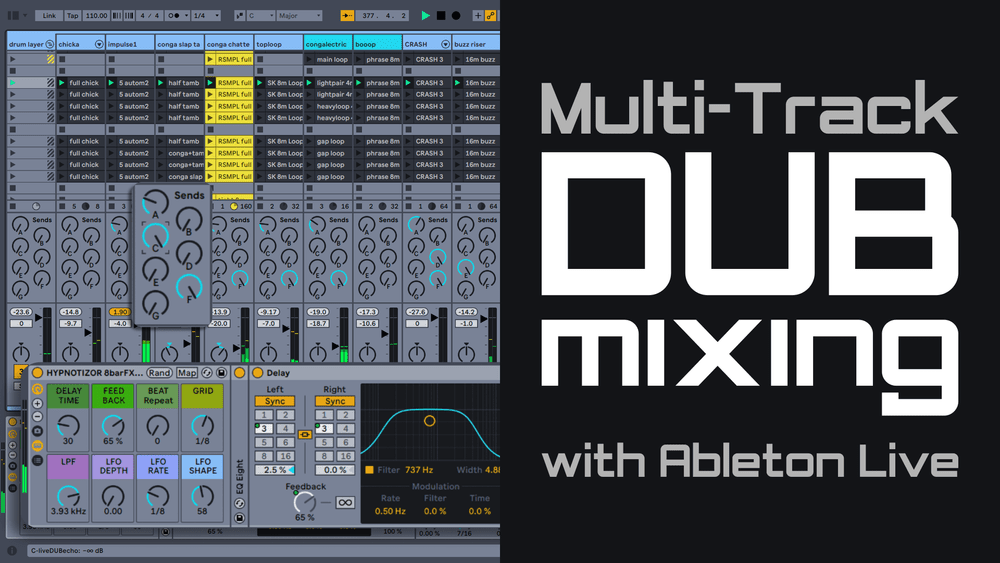Click the Link button
The height and width of the screenshot is (563, 1000).
coord(49,15)
